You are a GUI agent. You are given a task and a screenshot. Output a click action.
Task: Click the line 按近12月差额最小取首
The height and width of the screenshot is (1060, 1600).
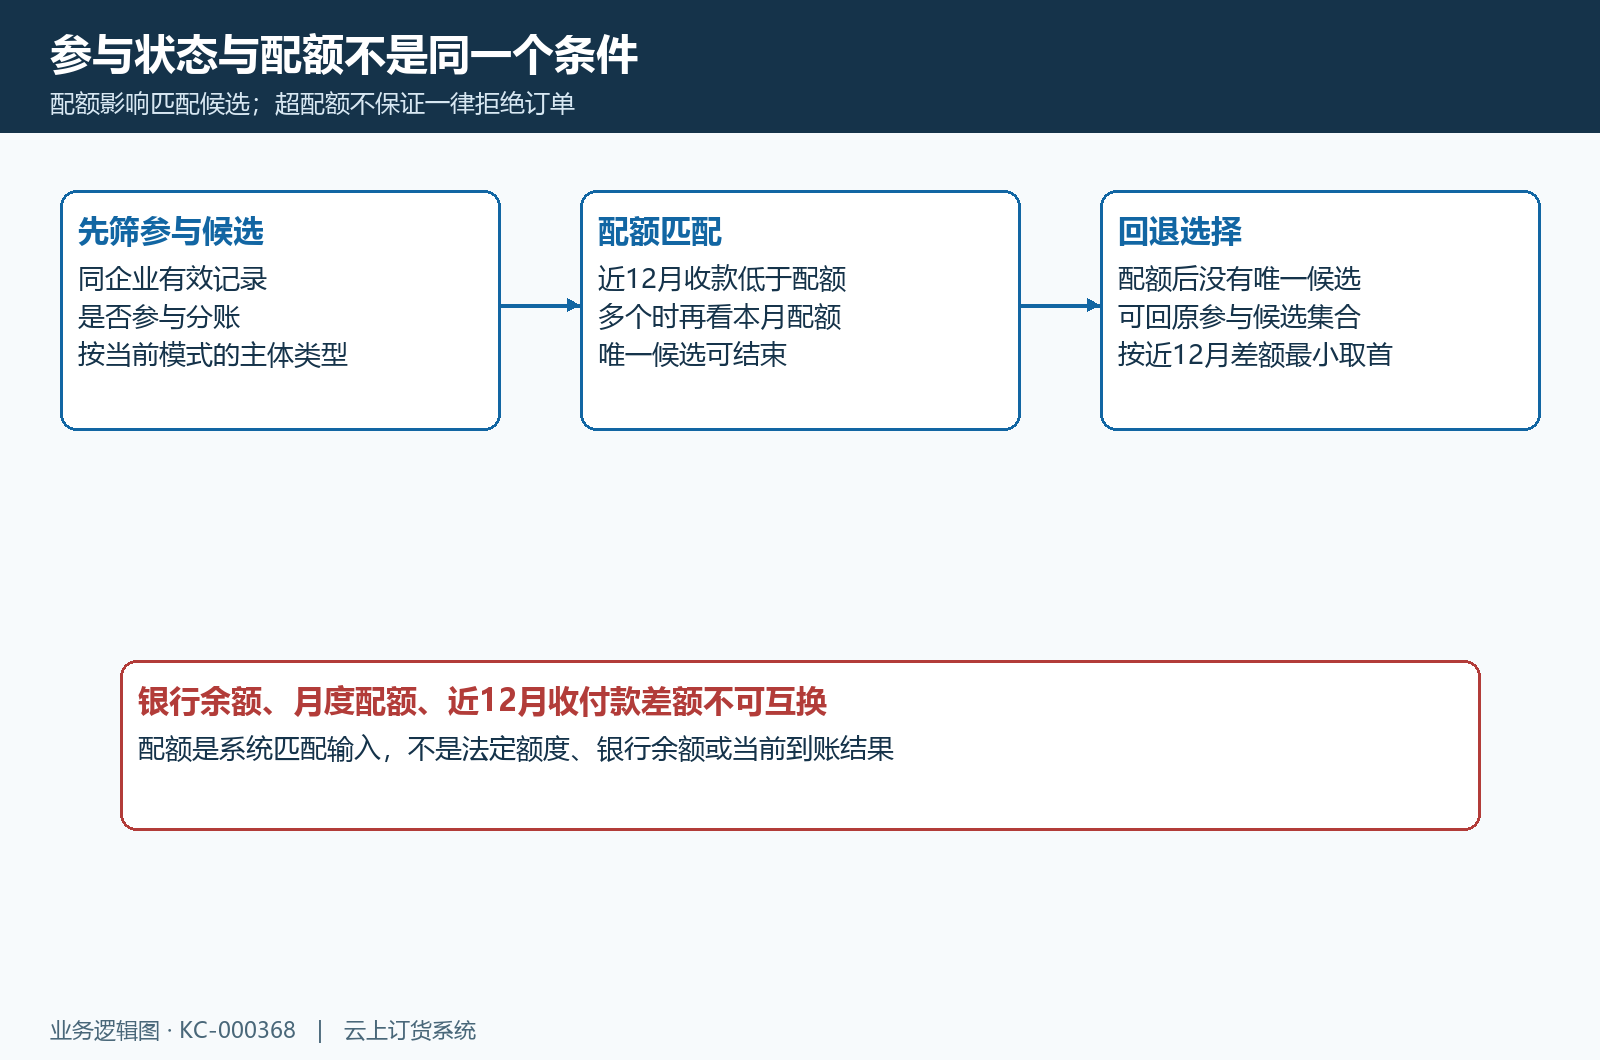(1255, 355)
